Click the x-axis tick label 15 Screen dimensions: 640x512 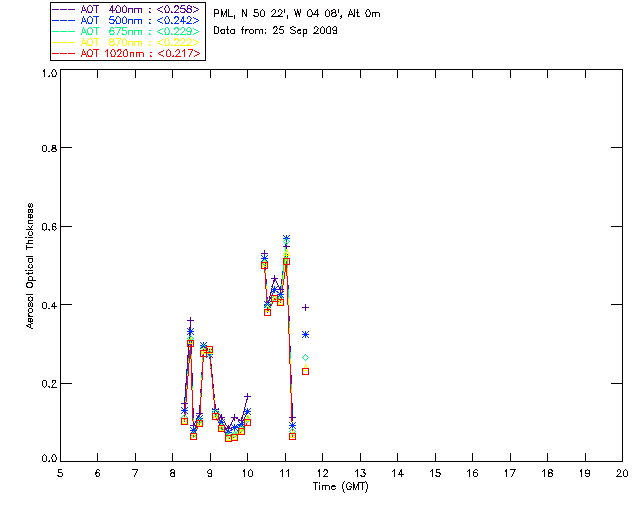[x=435, y=473]
